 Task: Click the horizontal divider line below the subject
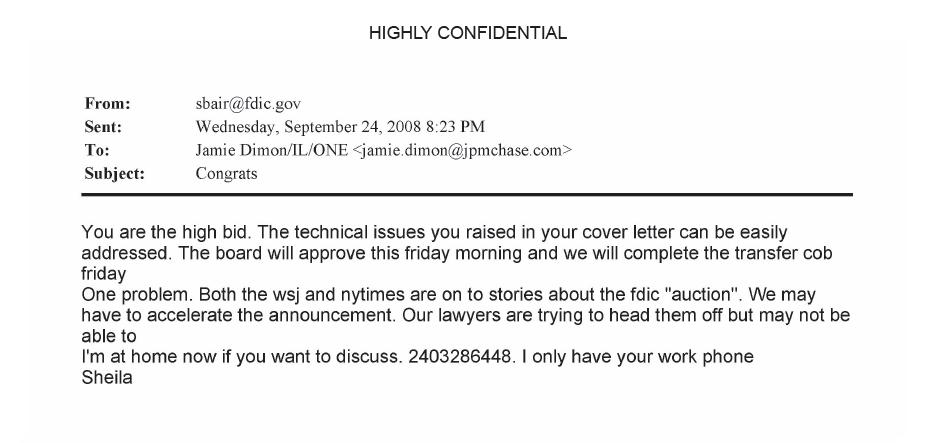pyautogui.click(x=467, y=194)
